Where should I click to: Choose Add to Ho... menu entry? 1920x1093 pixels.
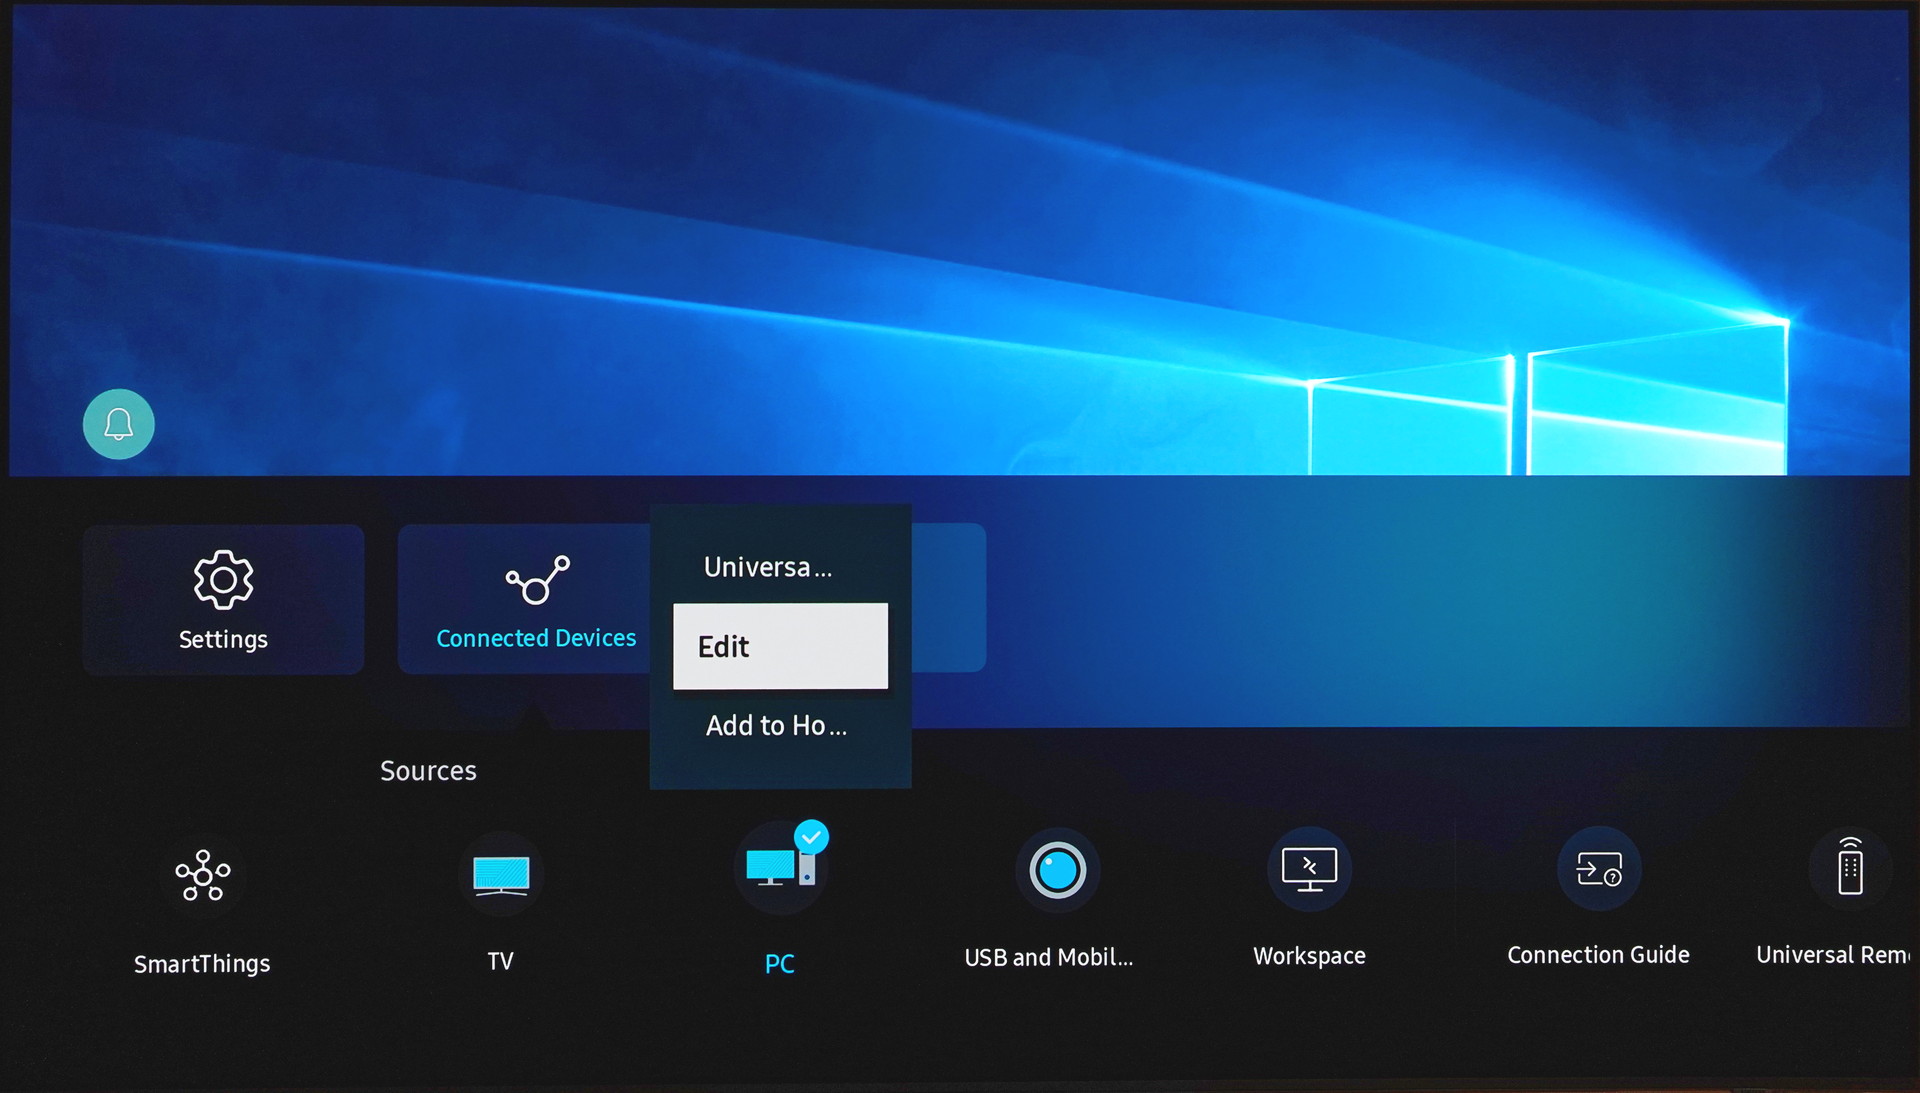[776, 726]
